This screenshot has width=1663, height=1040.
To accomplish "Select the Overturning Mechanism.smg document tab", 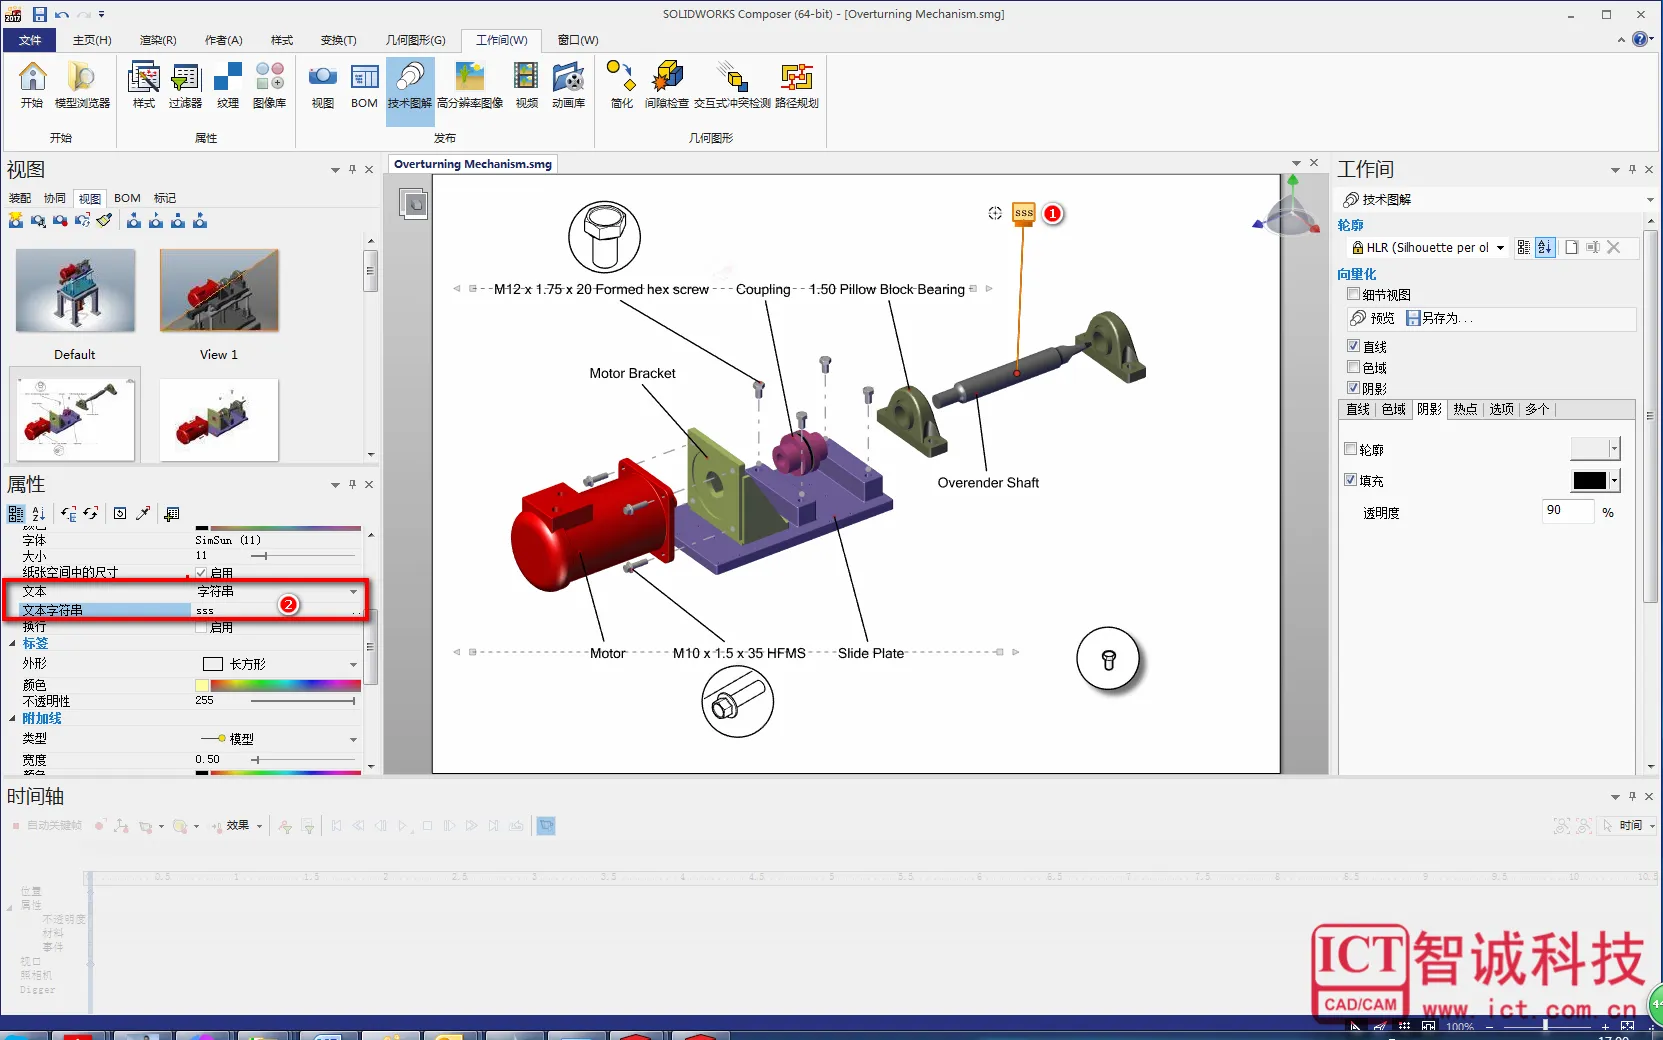I will [x=472, y=164].
